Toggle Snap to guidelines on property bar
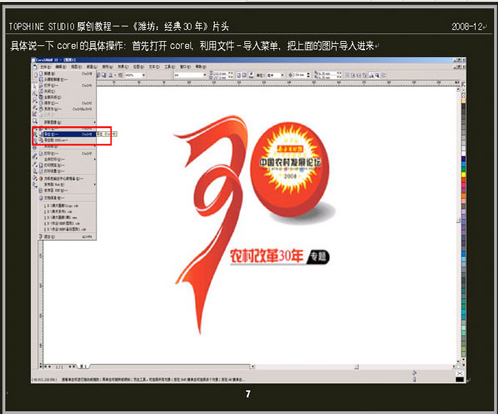The image size is (498, 414). tap(353, 75)
